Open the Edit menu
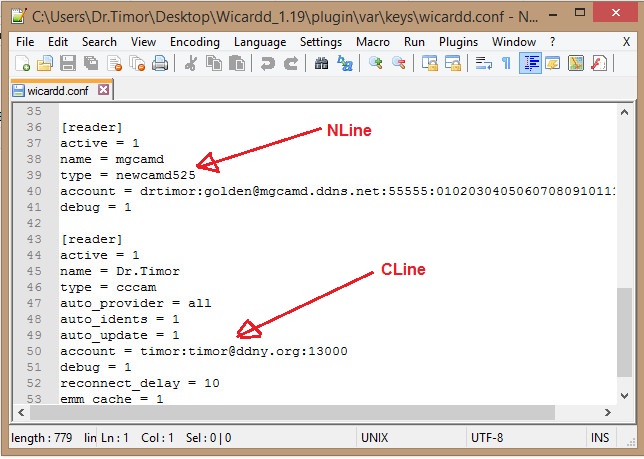The width and height of the screenshot is (644, 459). (58, 42)
